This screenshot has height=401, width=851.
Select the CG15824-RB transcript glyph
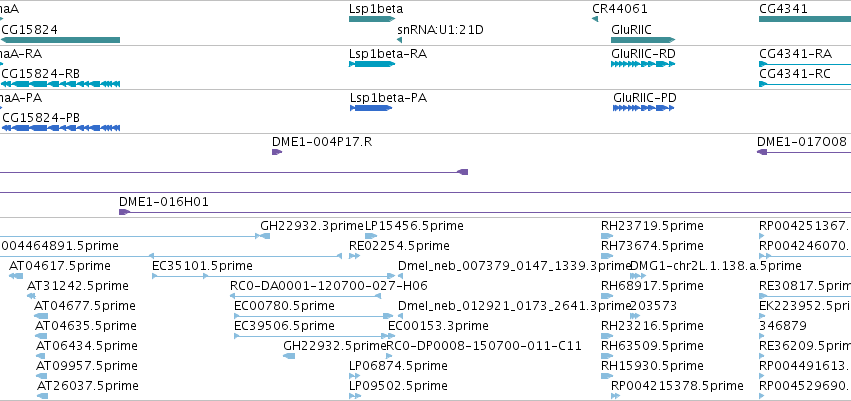tap(60, 84)
